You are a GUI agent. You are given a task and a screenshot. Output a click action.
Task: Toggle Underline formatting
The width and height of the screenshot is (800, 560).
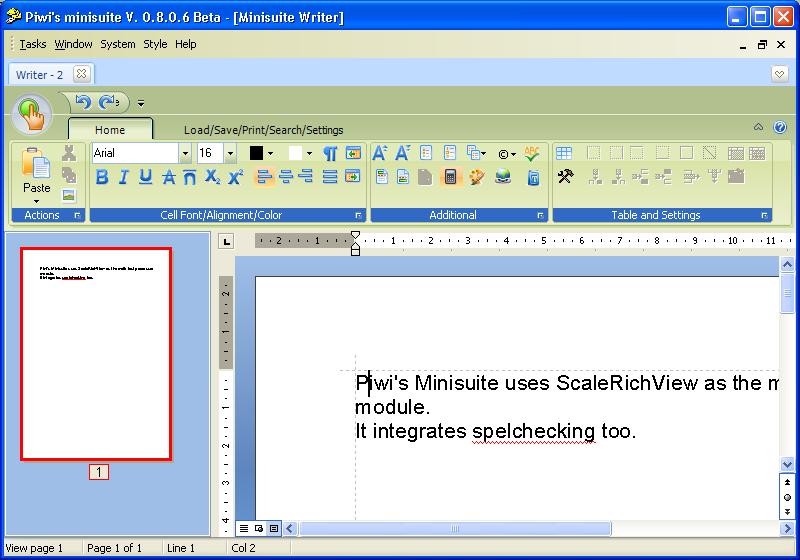[x=146, y=177]
